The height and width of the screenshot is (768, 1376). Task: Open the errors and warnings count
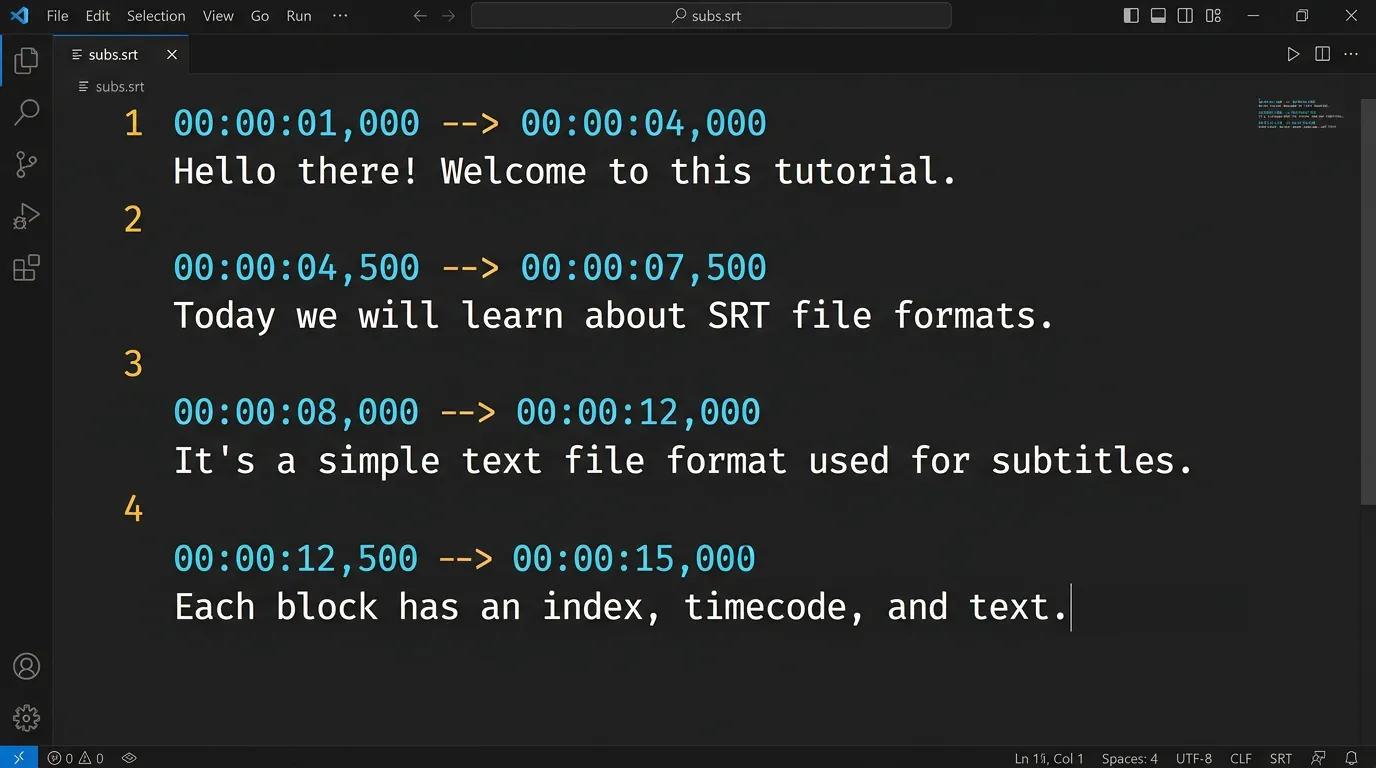click(76, 758)
